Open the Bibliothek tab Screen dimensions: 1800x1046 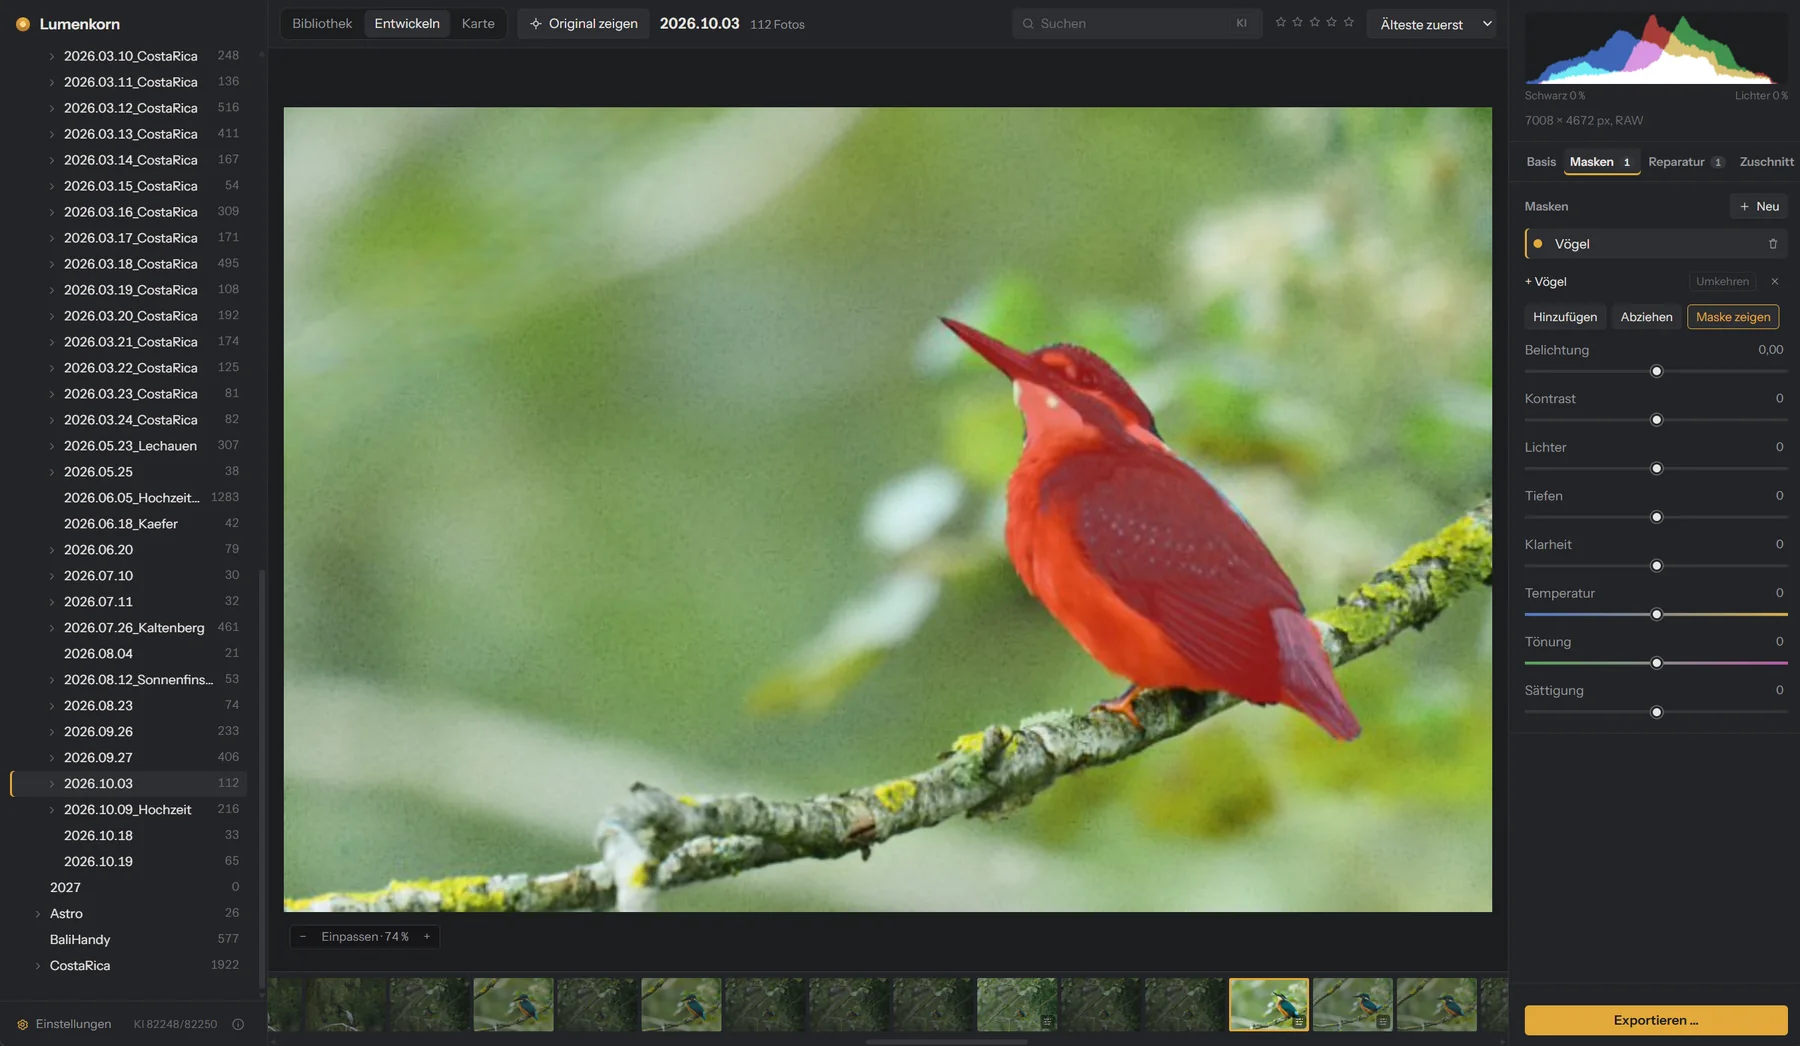coord(322,24)
